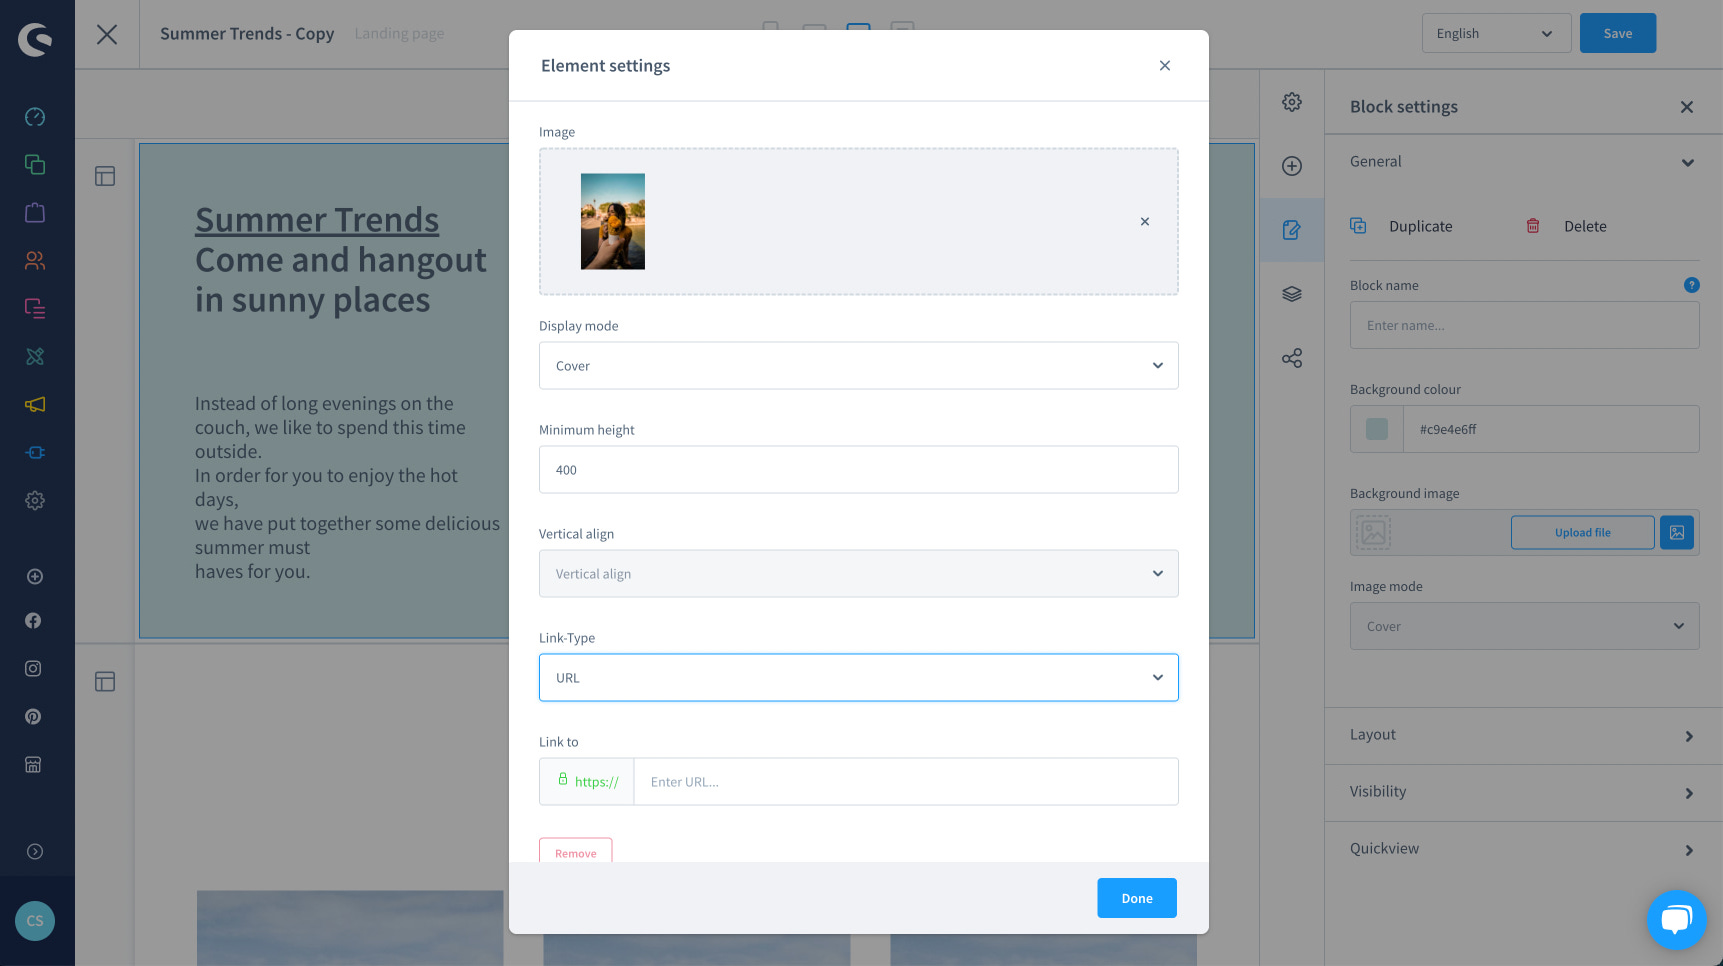This screenshot has width=1723, height=966.
Task: Click the Upload file button
Action: [x=1583, y=533]
